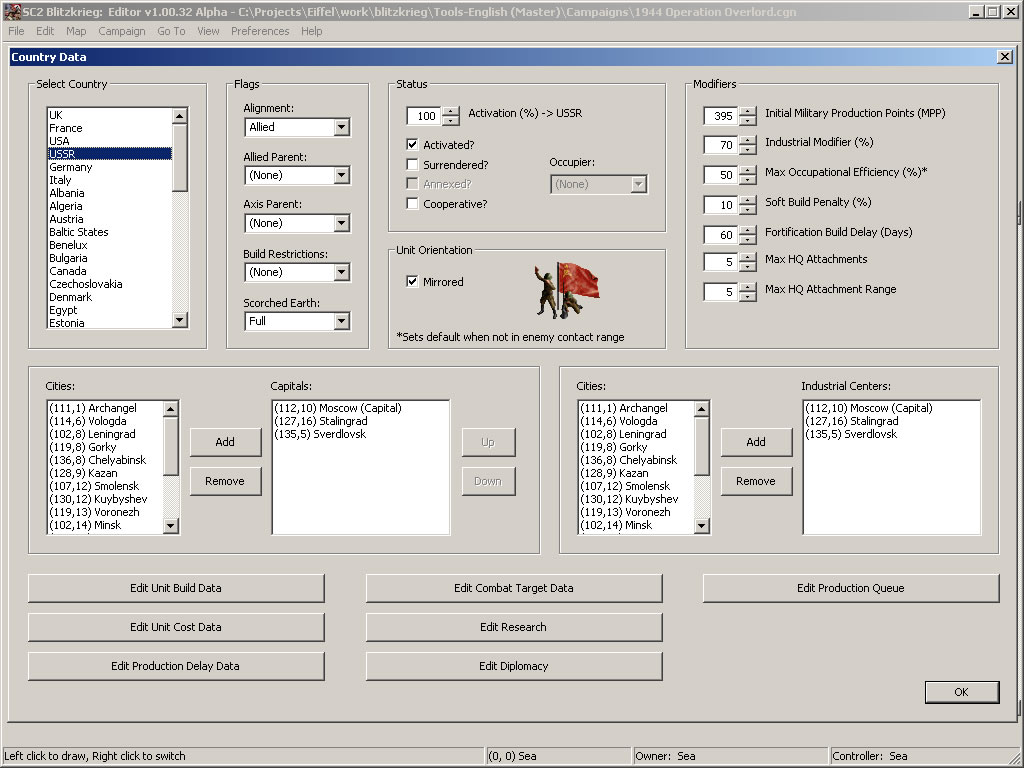Click Edit Production Queue button
1024x768 pixels.
[851, 588]
